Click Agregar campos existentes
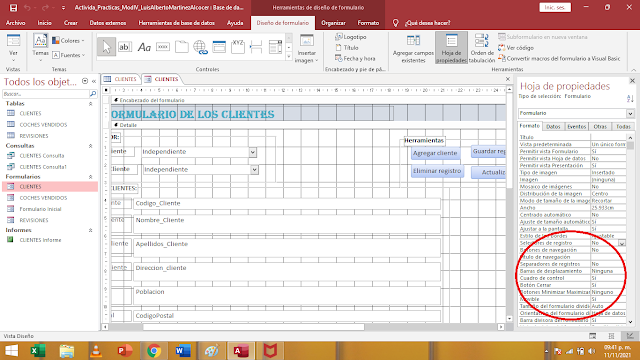This screenshot has width=640, height=360. [413, 48]
